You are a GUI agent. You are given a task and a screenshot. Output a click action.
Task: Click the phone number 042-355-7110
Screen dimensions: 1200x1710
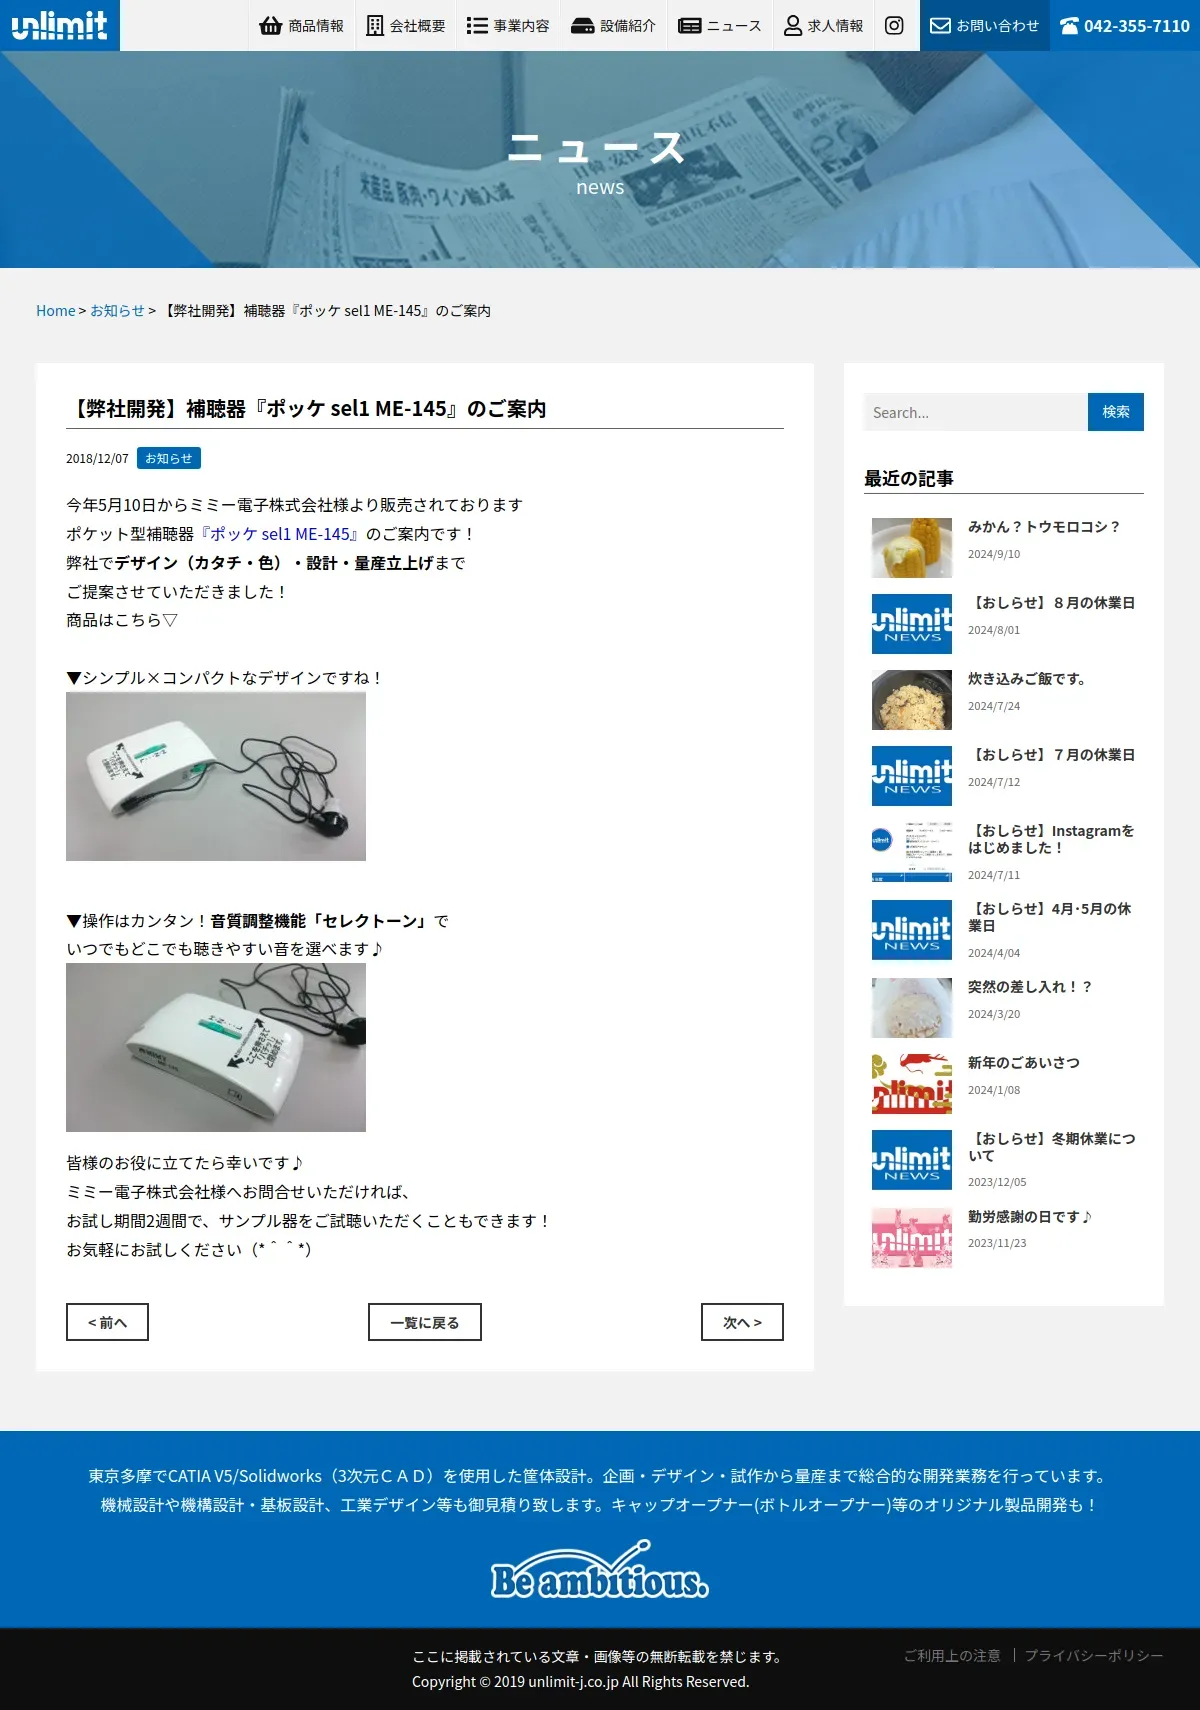(1125, 25)
